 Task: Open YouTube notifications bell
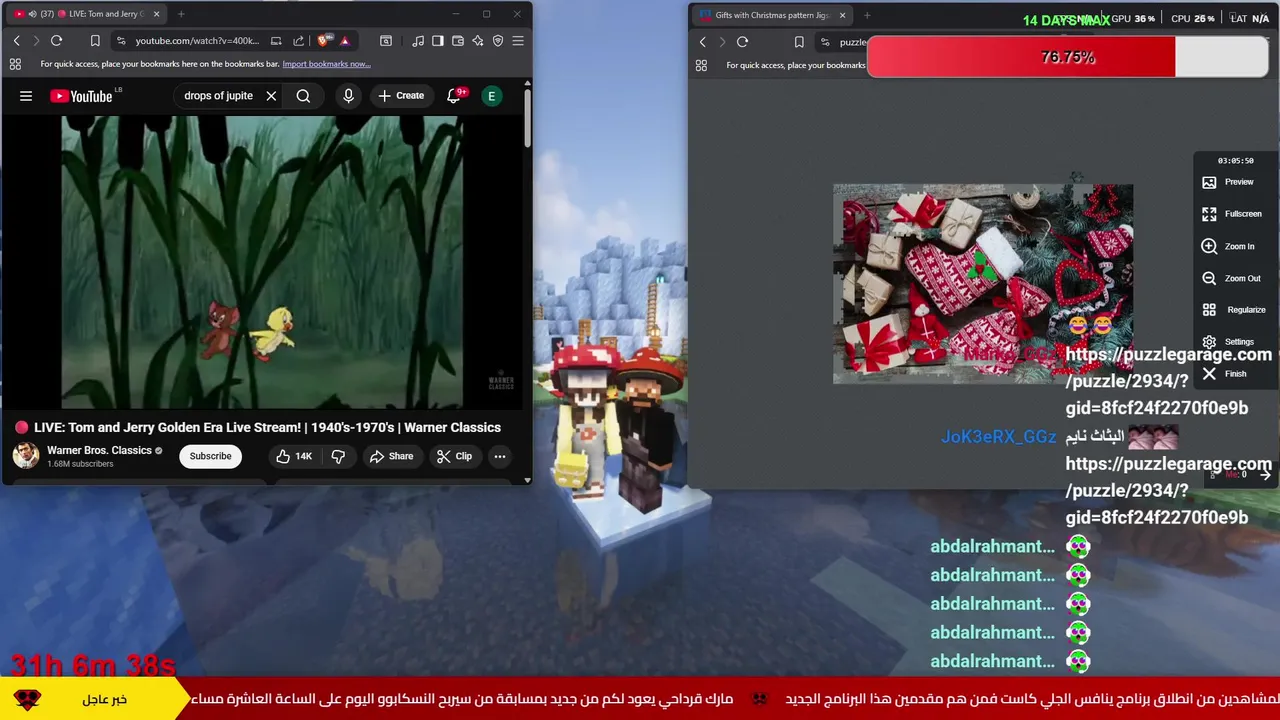[454, 96]
